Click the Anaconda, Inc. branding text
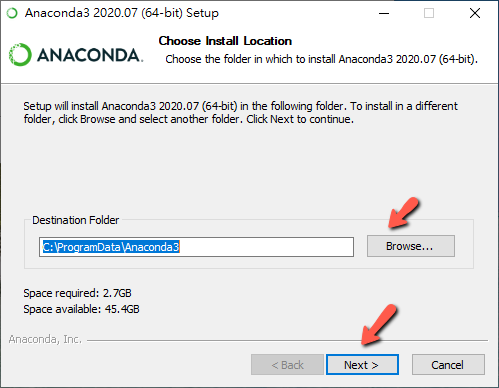Image resolution: width=499 pixels, height=388 pixels. click(45, 339)
